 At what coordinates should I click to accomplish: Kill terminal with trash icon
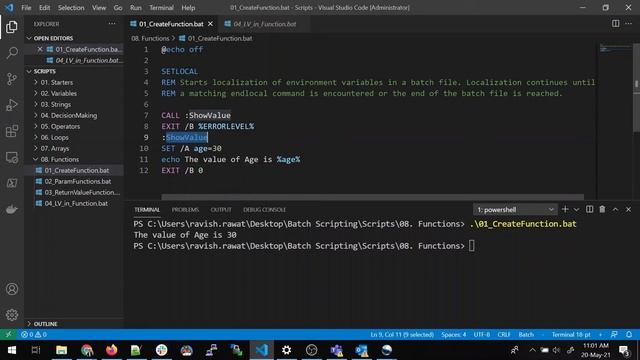tap(602, 209)
